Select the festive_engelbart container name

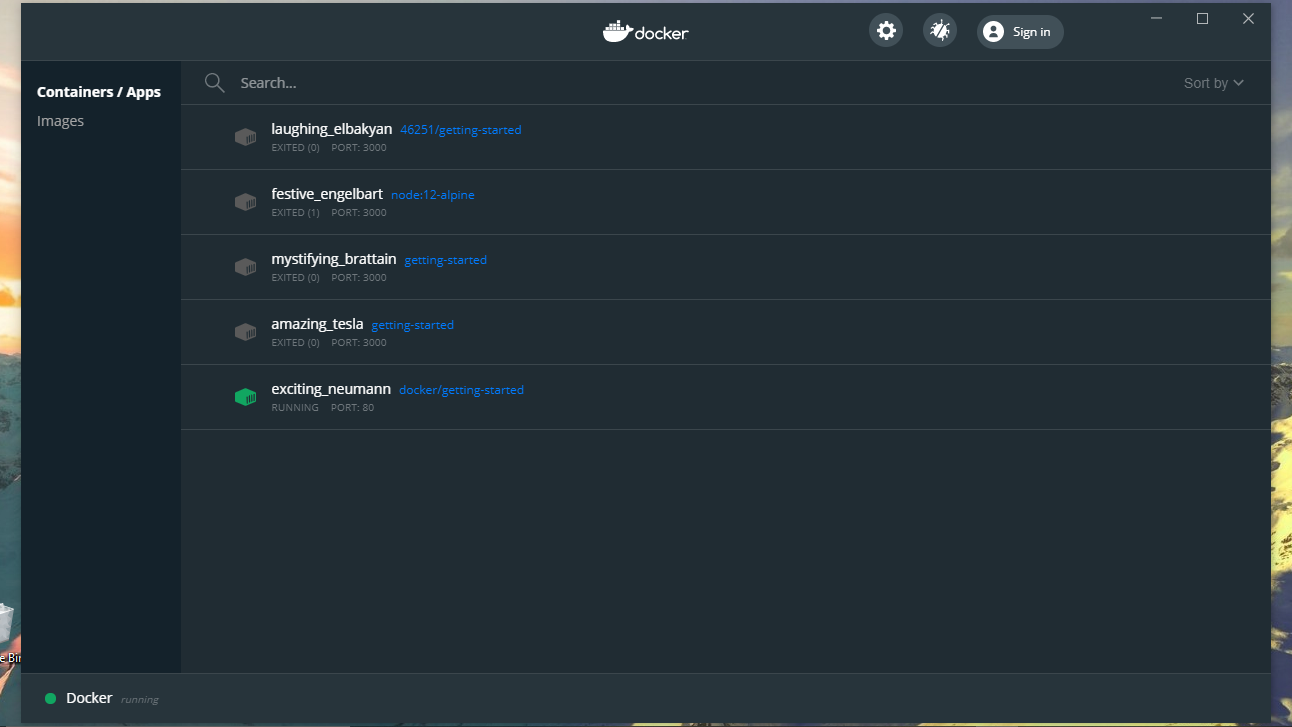(327, 194)
